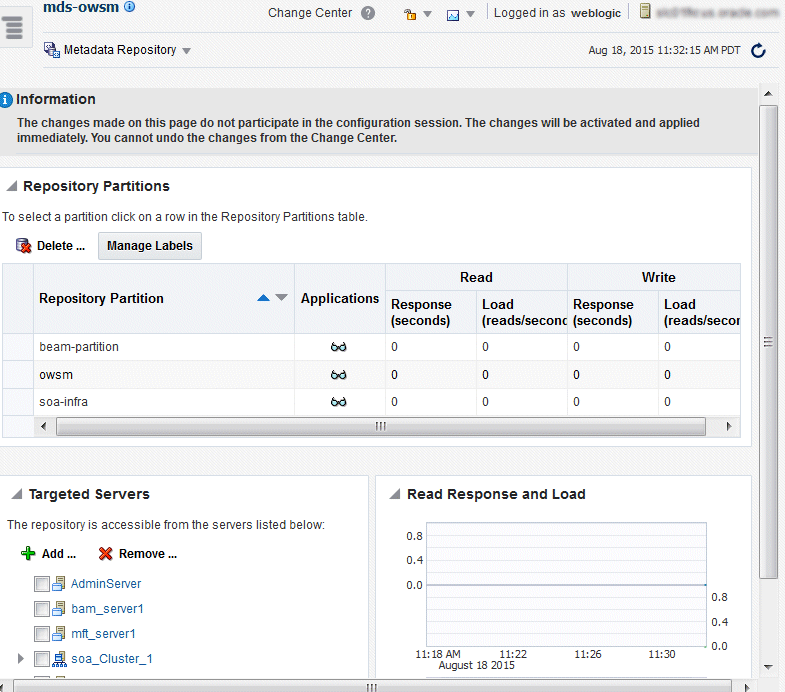Click the glasses icon for soa-infra applications
The width and height of the screenshot is (785, 692).
[339, 402]
